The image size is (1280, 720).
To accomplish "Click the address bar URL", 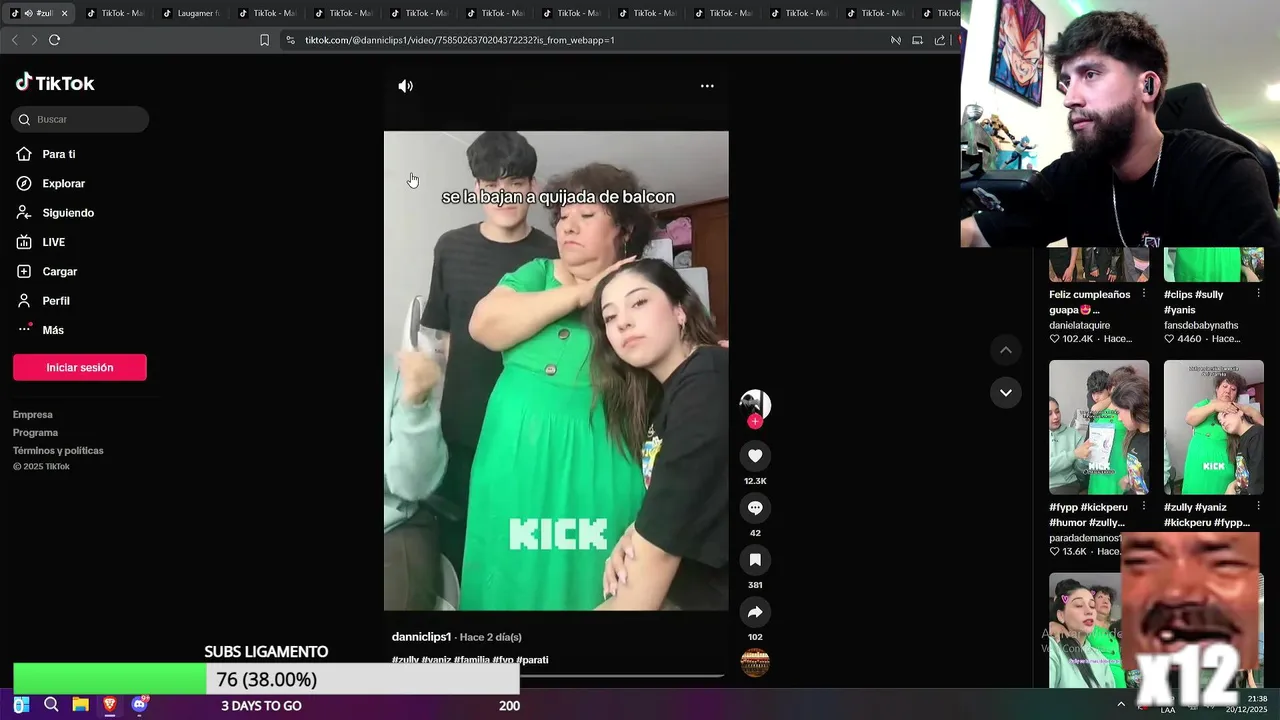I will [460, 40].
